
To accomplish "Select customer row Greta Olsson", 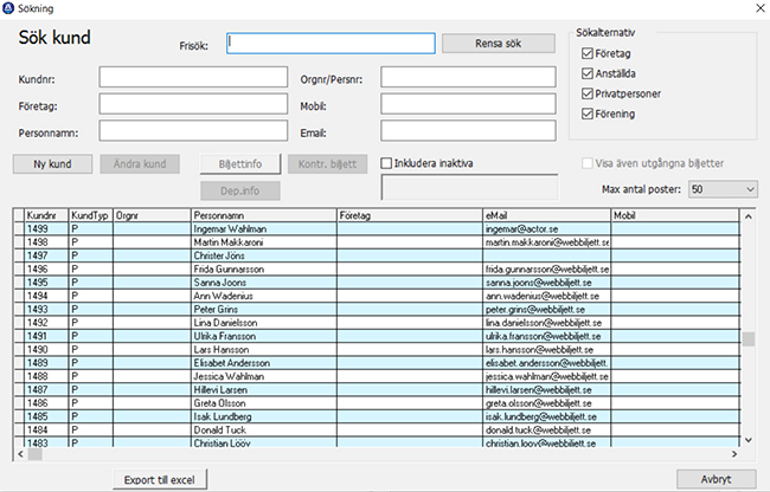I will pyautogui.click(x=376, y=403).
